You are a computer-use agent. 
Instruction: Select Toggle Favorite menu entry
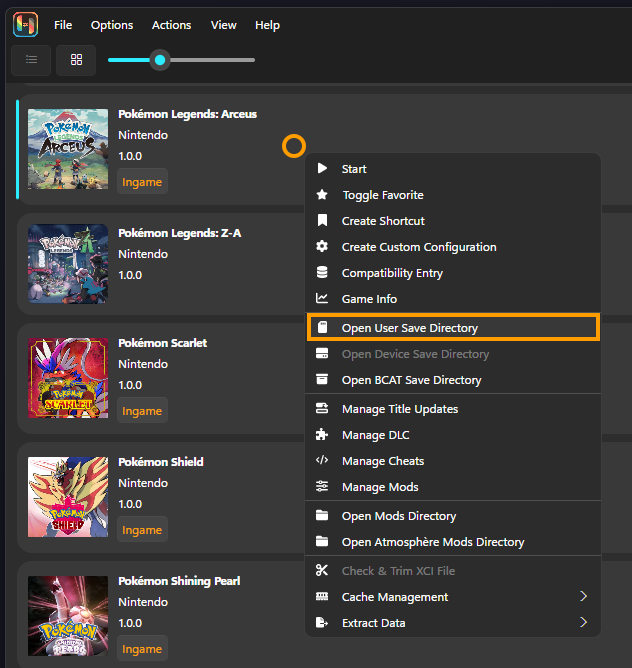point(453,195)
